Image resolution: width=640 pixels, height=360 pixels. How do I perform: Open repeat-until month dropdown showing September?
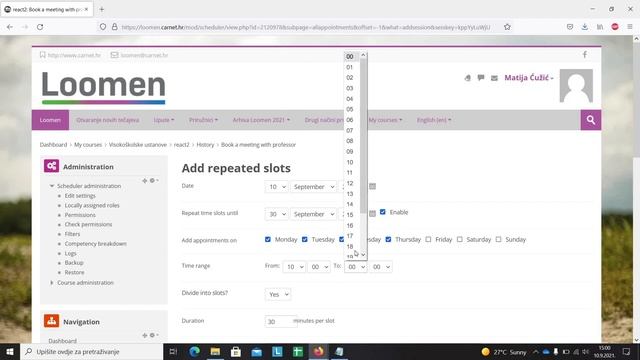tap(313, 214)
